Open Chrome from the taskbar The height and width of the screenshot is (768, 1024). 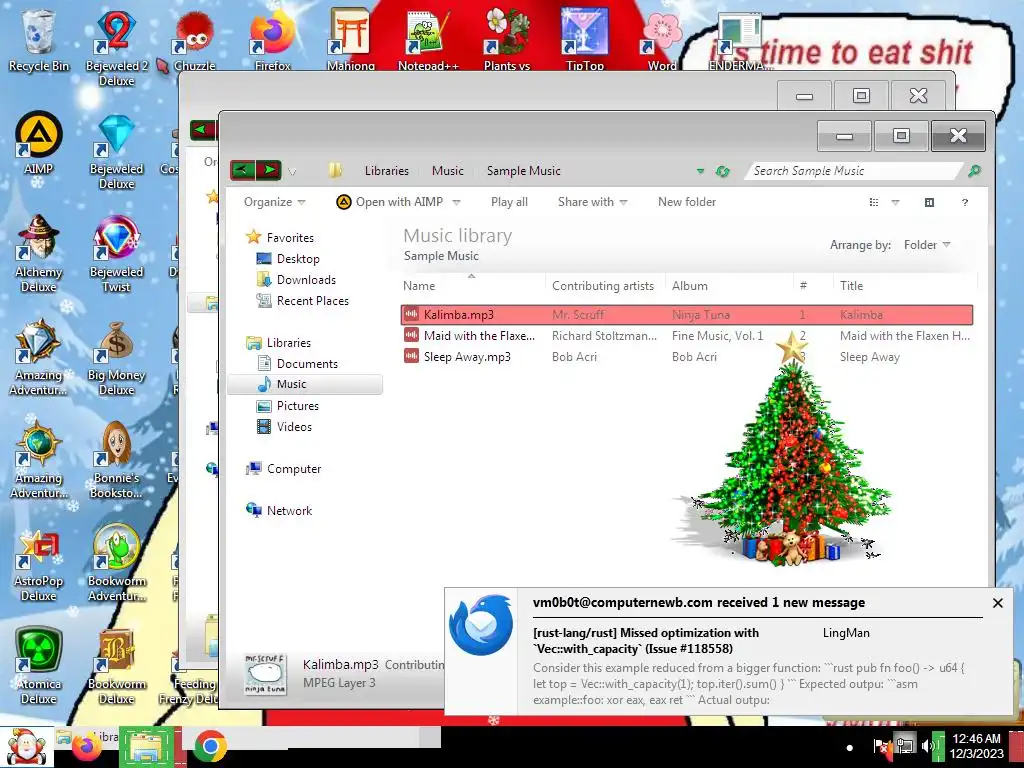click(x=210, y=746)
